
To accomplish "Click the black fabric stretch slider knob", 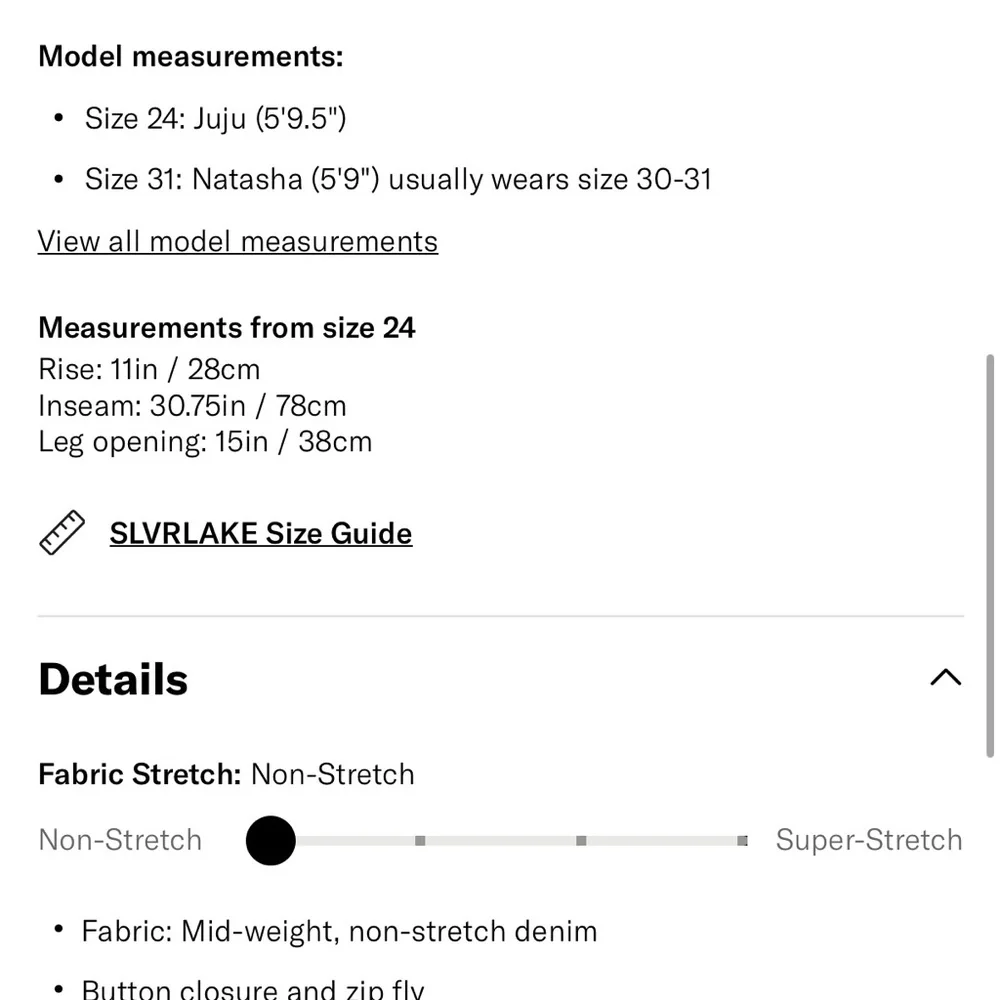I will tap(270, 841).
